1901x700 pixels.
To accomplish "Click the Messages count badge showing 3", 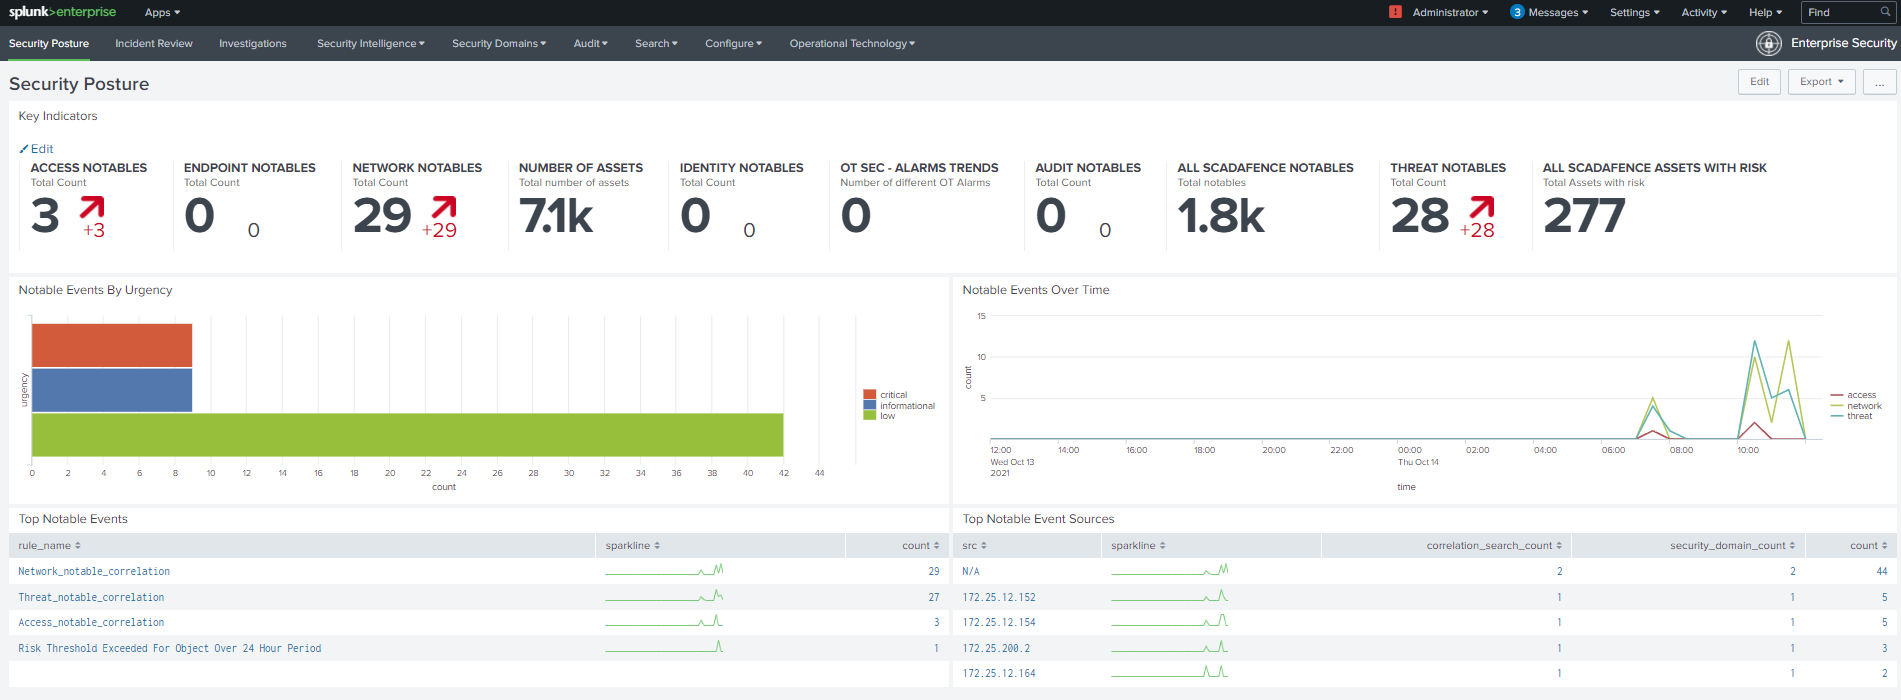I will pyautogui.click(x=1517, y=12).
